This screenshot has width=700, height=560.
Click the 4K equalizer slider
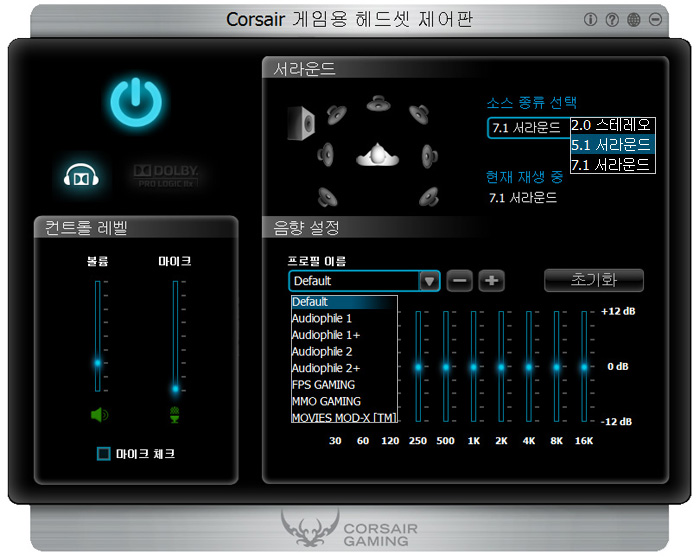pos(529,368)
